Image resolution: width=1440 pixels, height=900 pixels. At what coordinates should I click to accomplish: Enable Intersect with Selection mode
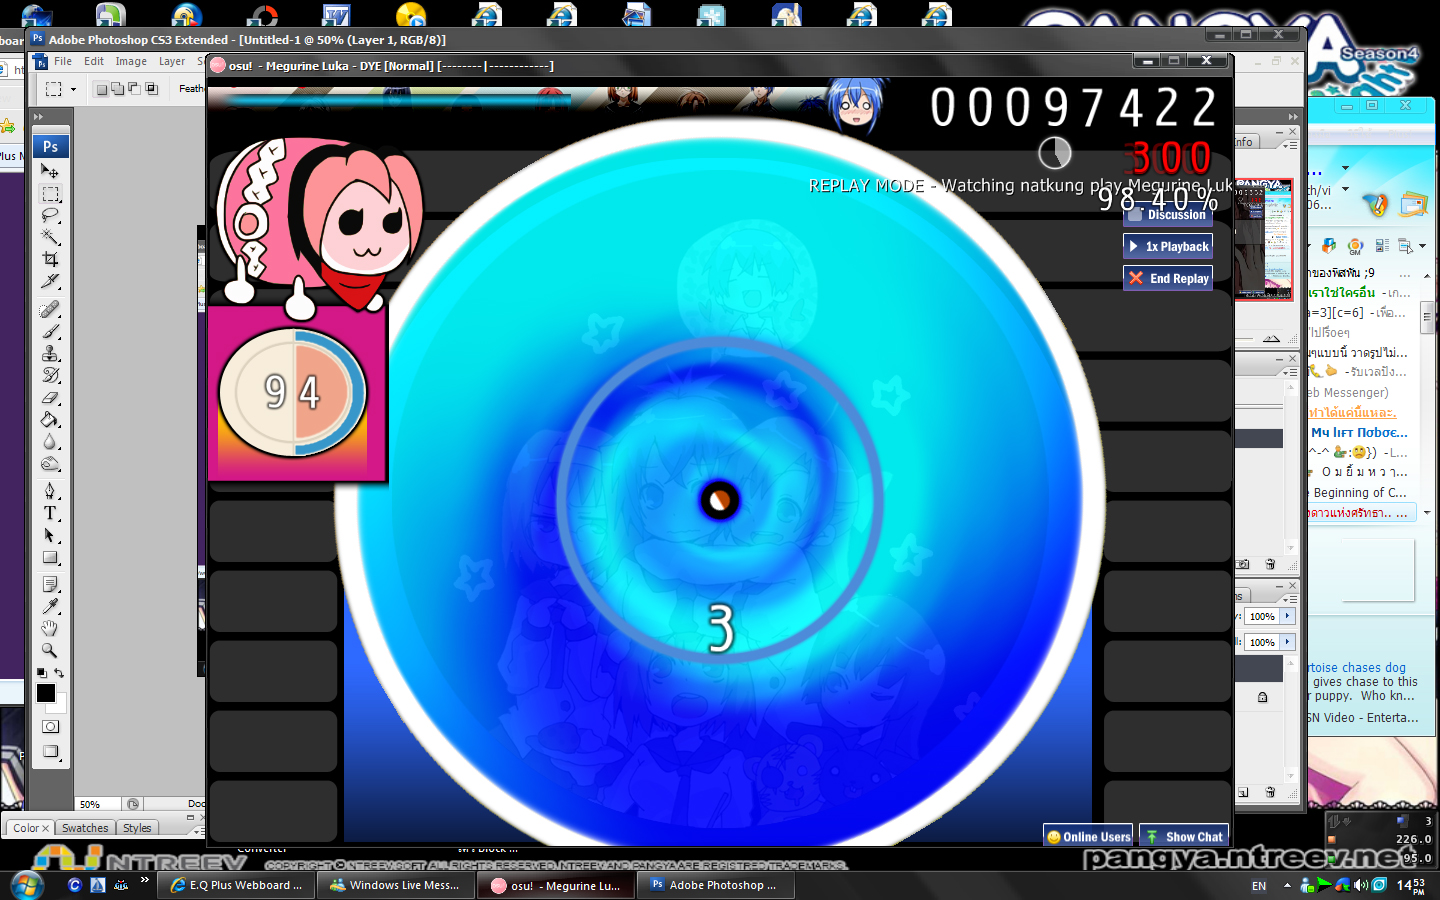tap(151, 89)
